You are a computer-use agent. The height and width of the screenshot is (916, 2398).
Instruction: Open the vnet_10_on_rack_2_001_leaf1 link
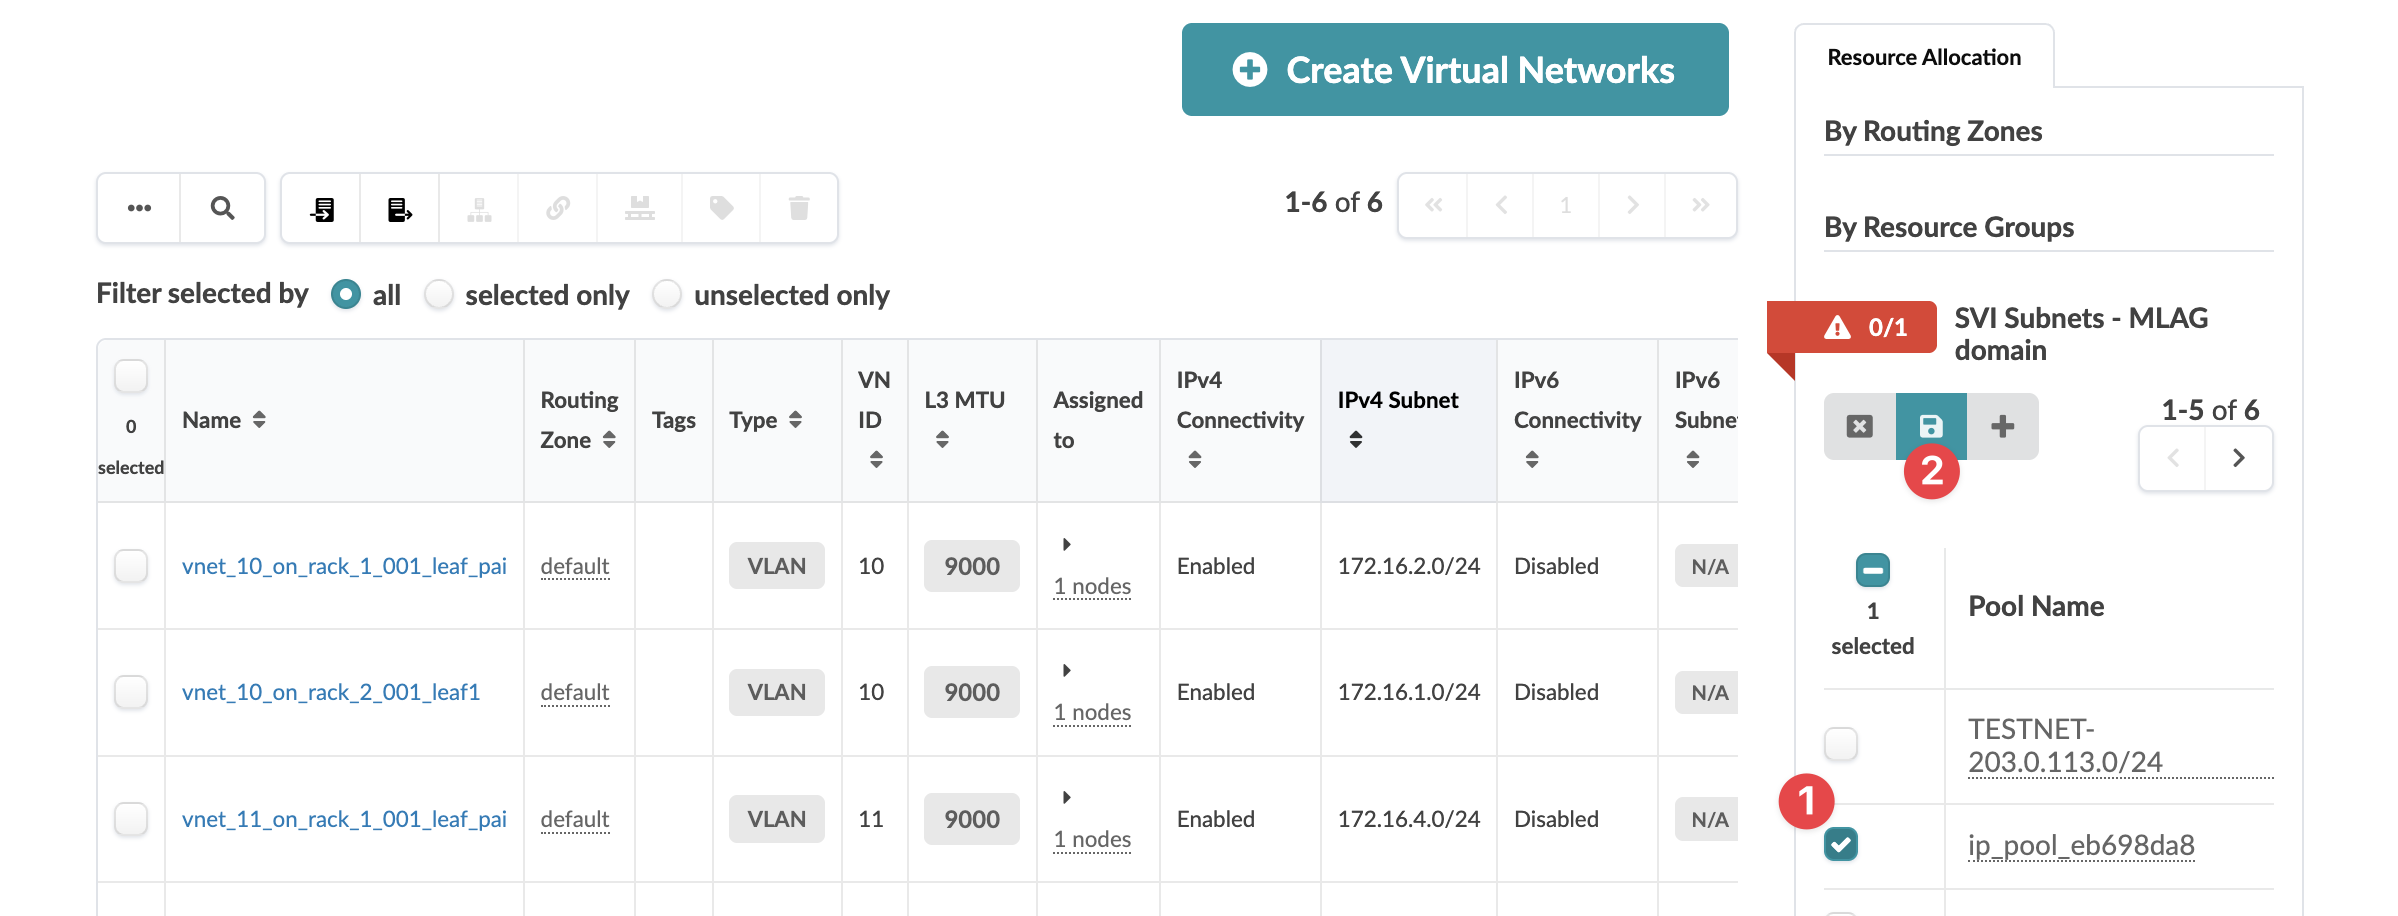point(330,692)
